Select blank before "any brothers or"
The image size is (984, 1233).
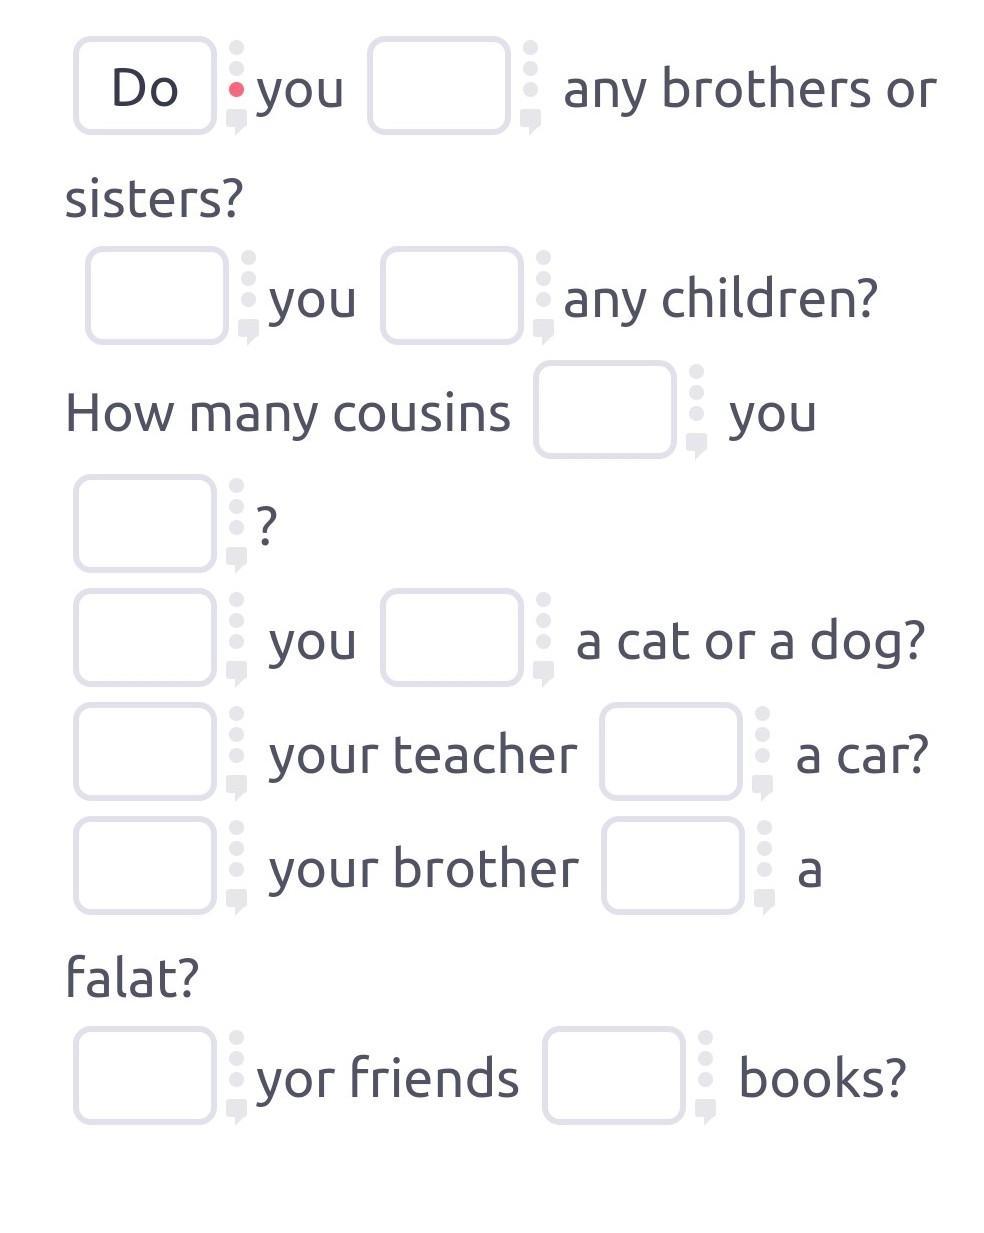click(439, 87)
